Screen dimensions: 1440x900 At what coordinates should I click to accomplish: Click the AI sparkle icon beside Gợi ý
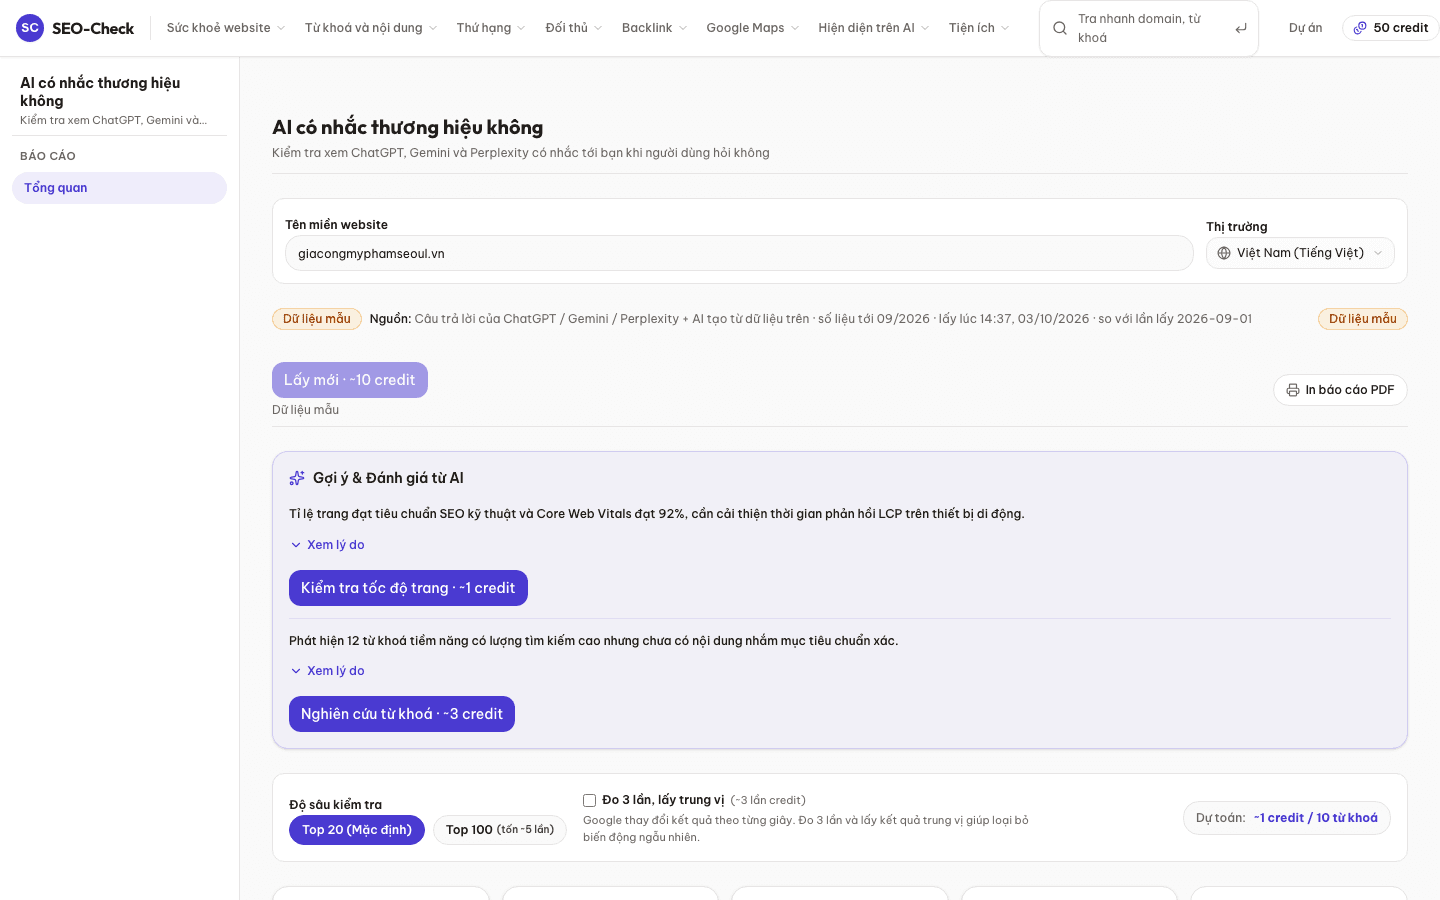pos(297,478)
